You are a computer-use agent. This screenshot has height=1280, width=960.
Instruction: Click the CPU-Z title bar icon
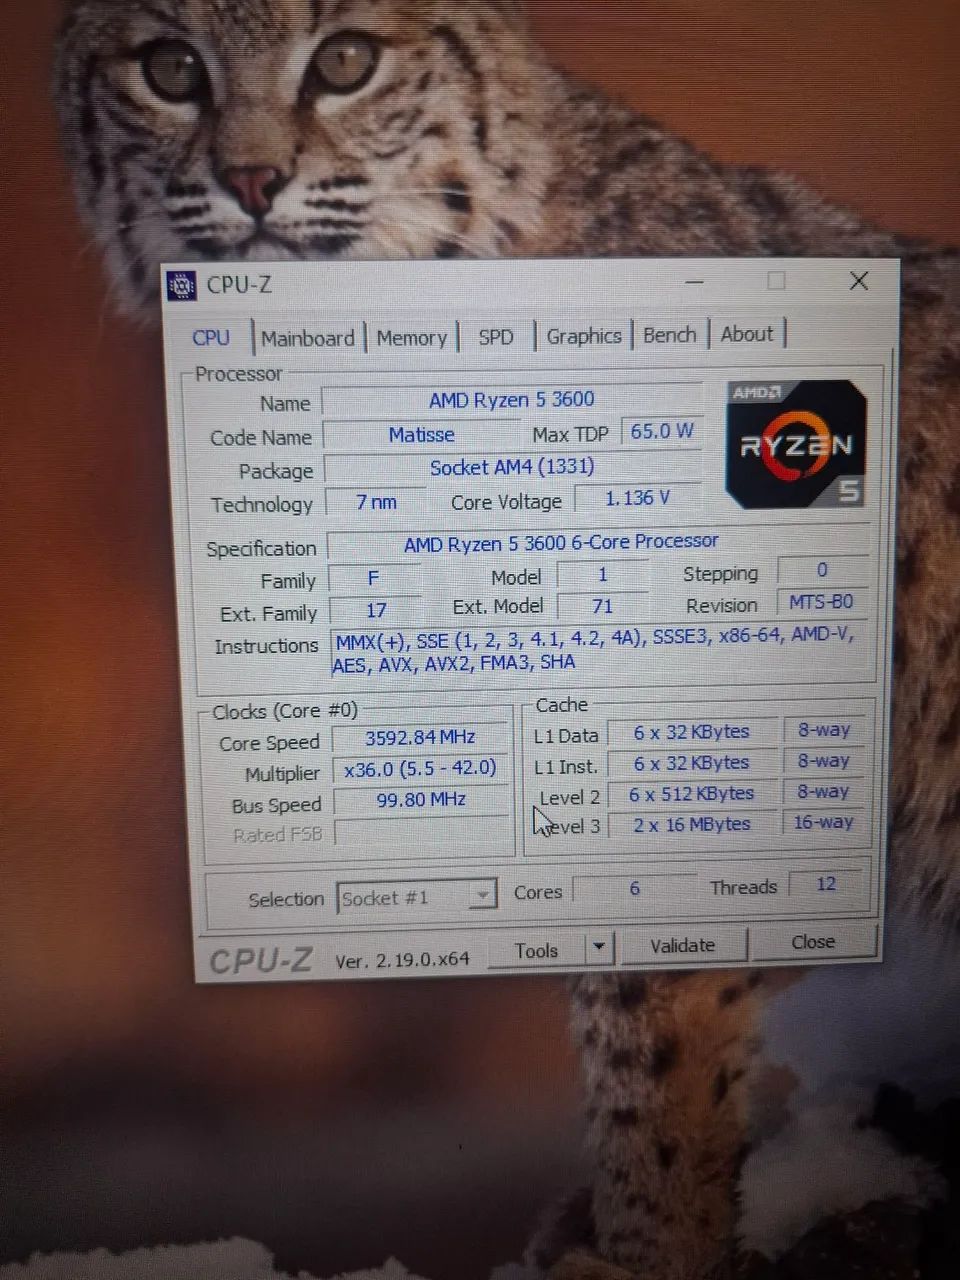pyautogui.click(x=182, y=286)
